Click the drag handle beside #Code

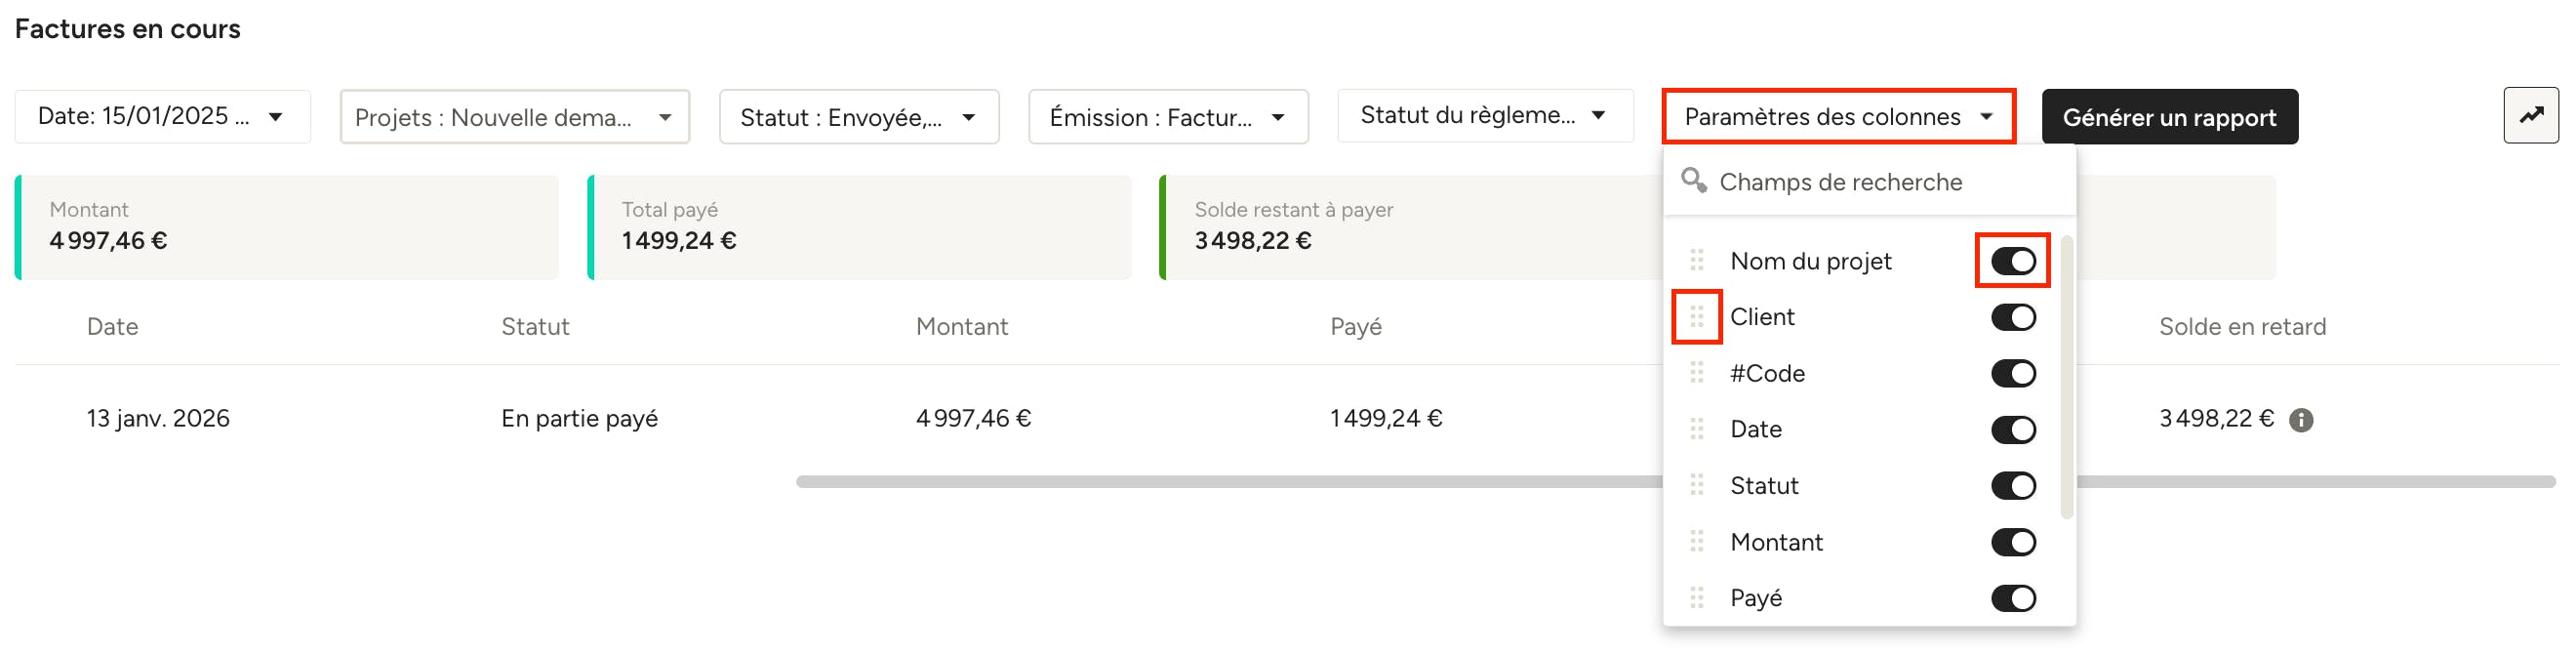(x=1696, y=373)
